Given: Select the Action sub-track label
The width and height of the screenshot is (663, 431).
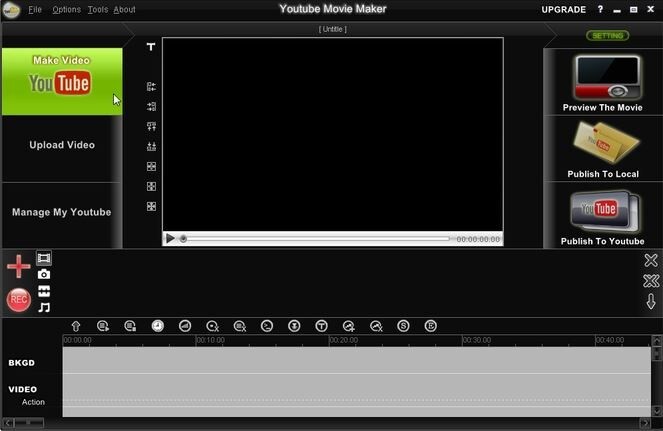Looking at the screenshot, I should [33, 402].
